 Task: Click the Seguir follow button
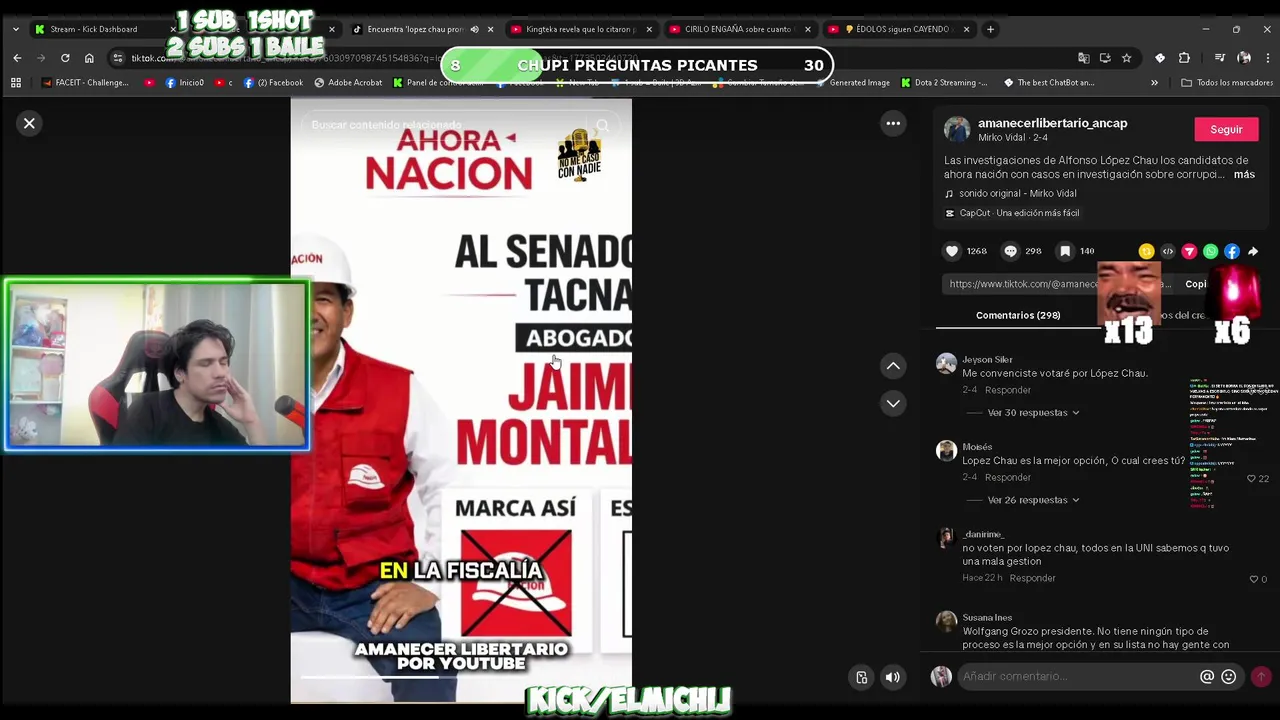[x=1226, y=129]
